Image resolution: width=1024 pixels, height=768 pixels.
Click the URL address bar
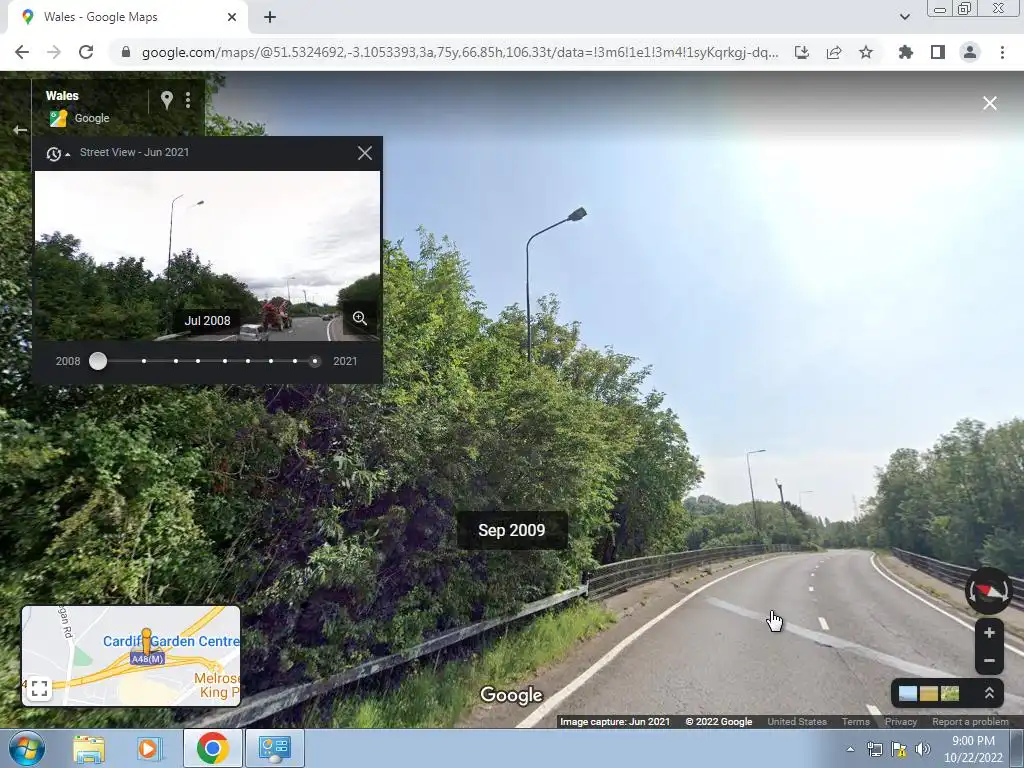point(460,52)
